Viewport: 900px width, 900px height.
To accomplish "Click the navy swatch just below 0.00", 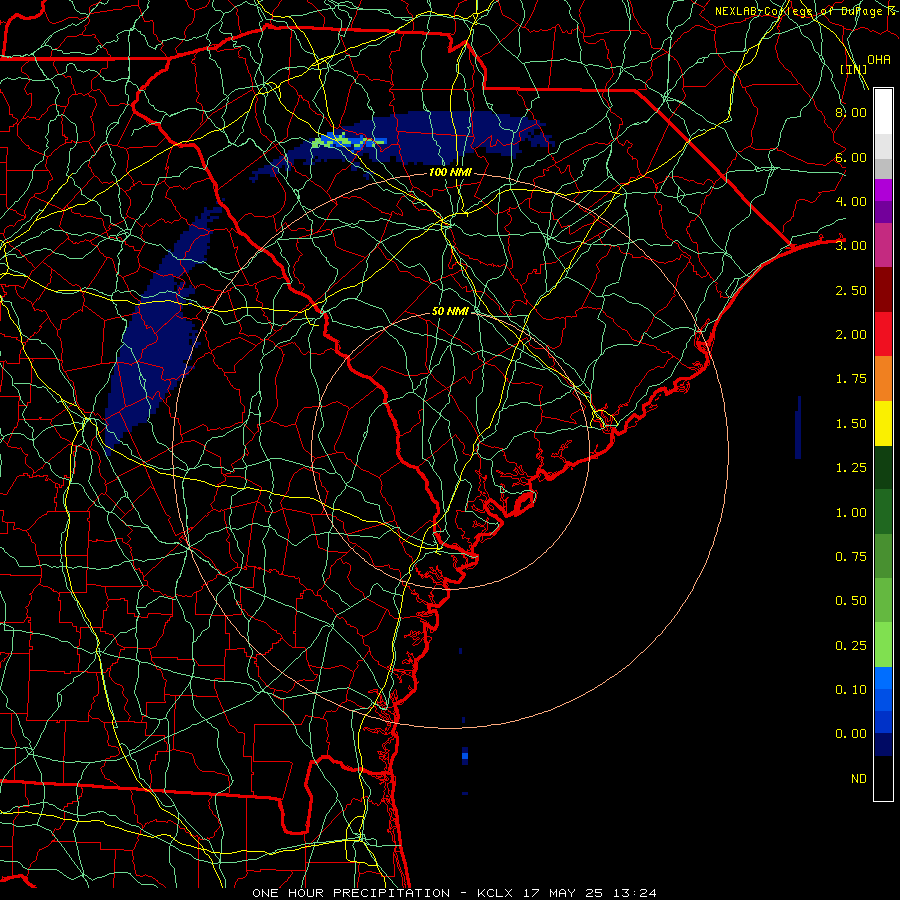I will tap(883, 745).
